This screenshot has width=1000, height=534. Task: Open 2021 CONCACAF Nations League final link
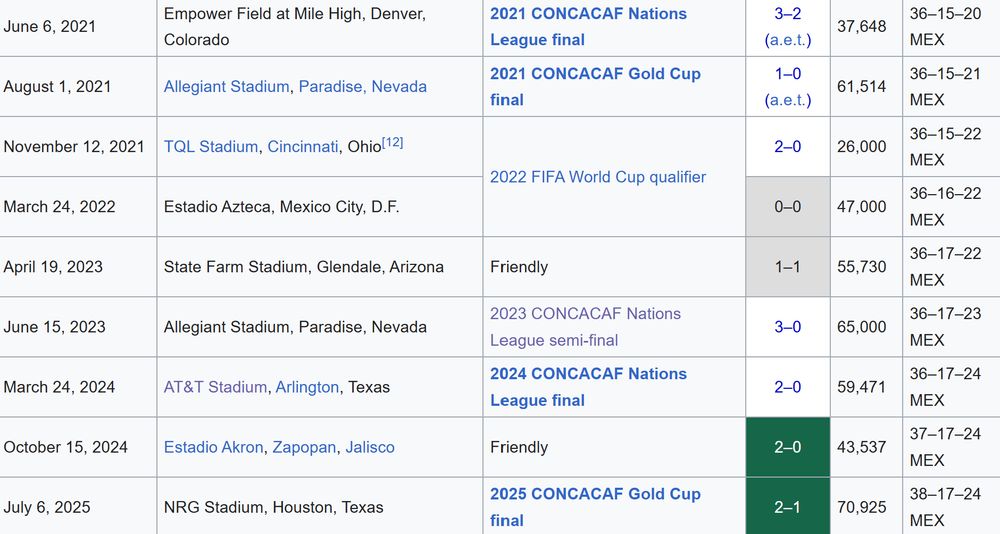click(588, 27)
